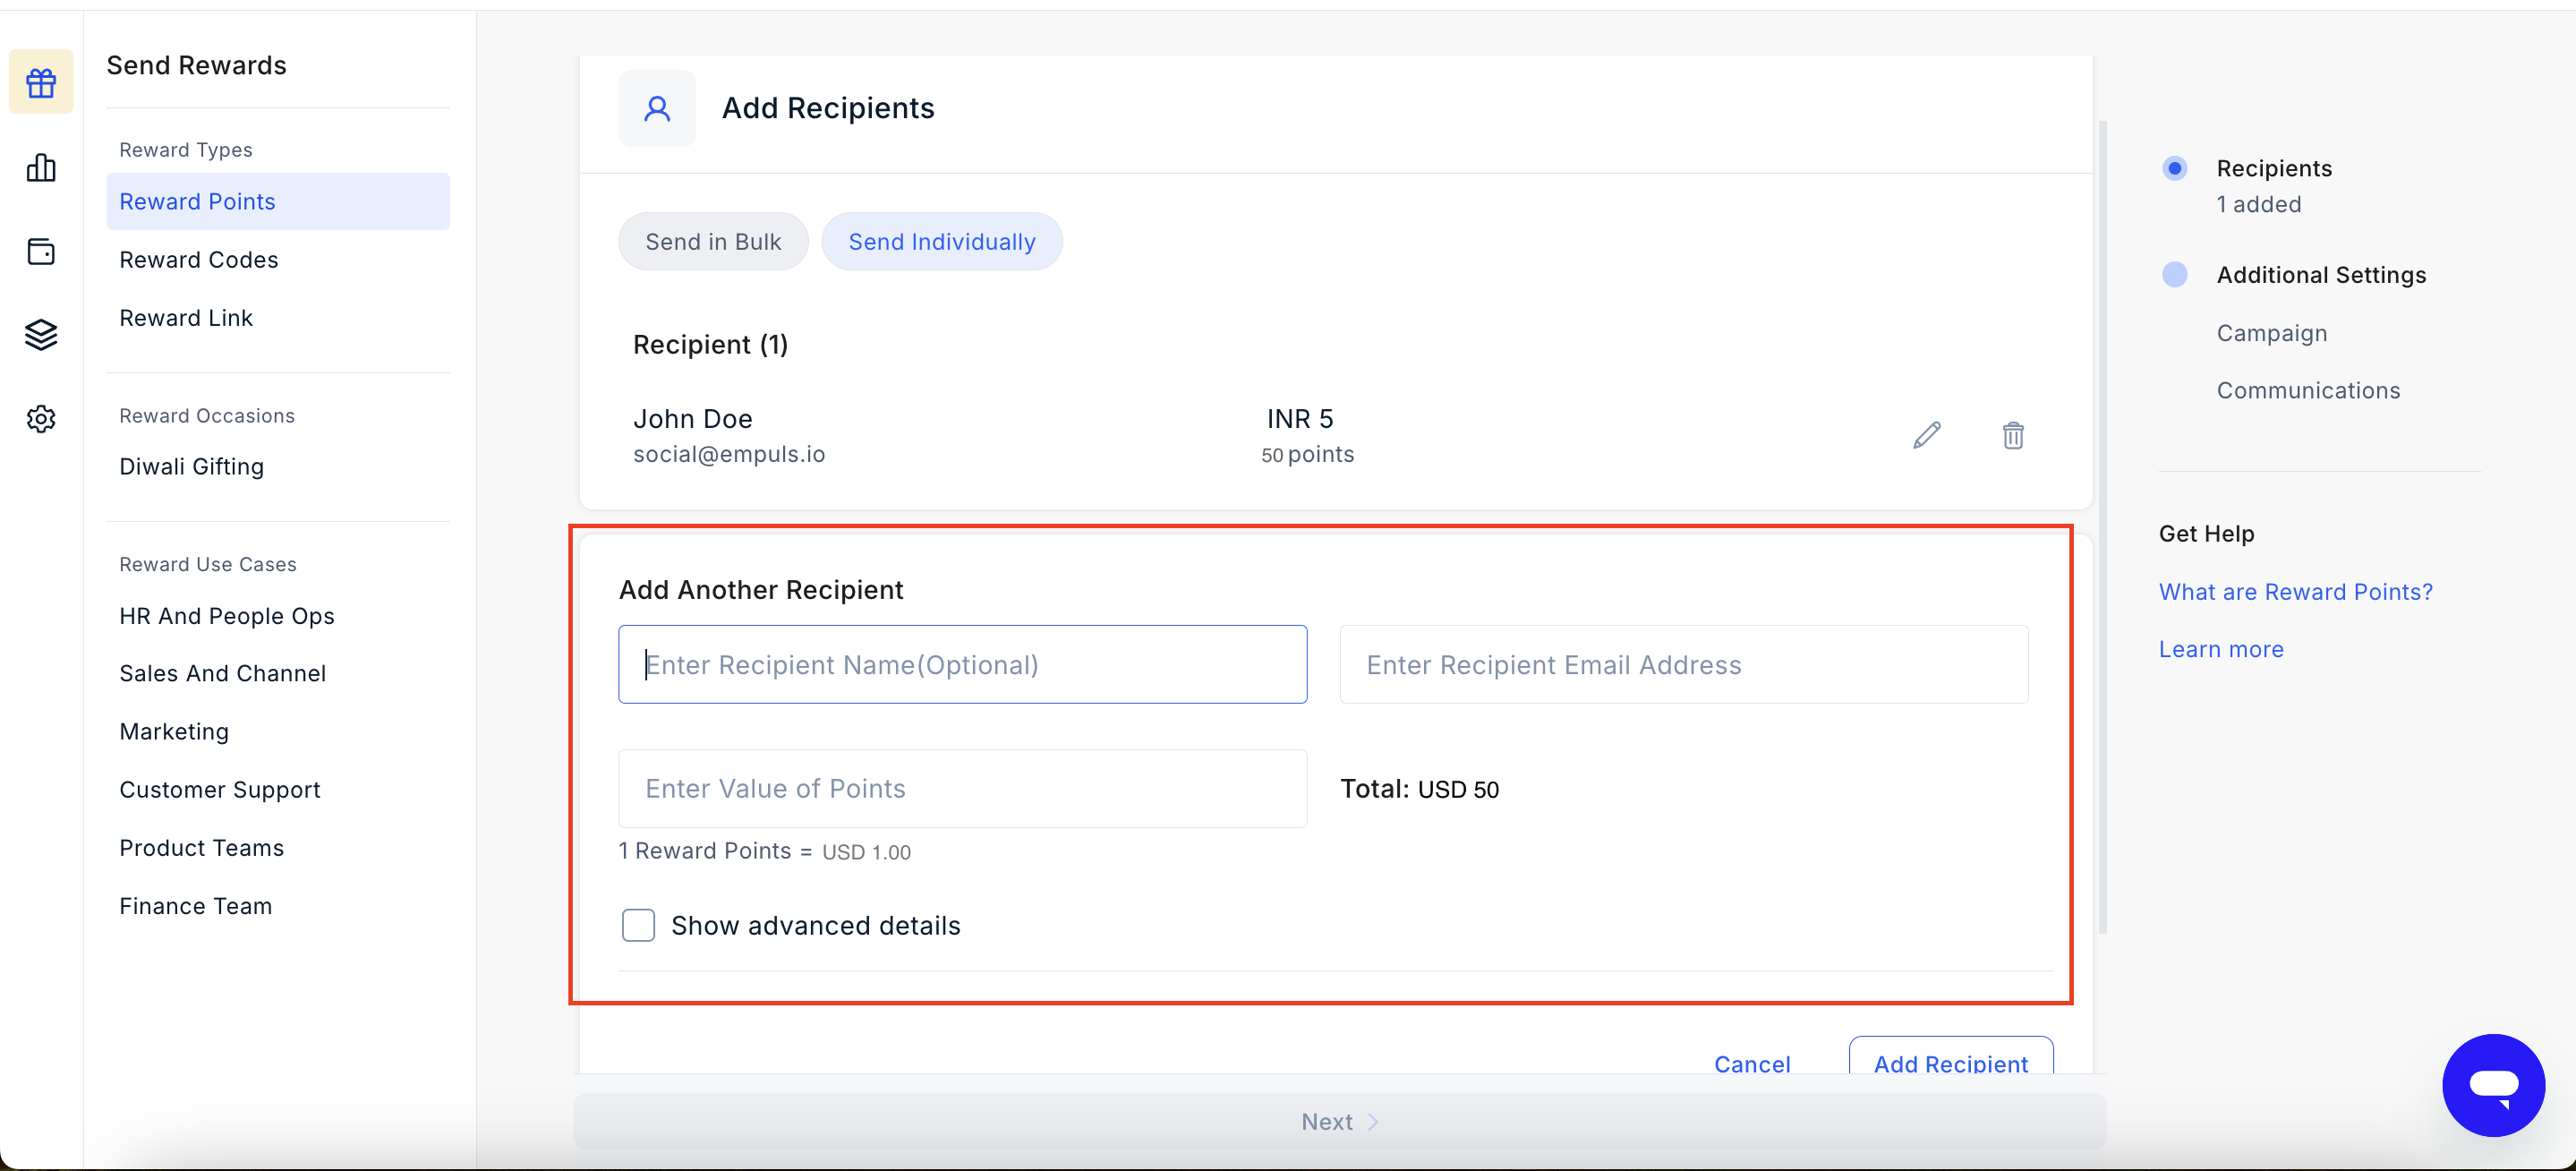Click the Add Recipients person icon

657,108
